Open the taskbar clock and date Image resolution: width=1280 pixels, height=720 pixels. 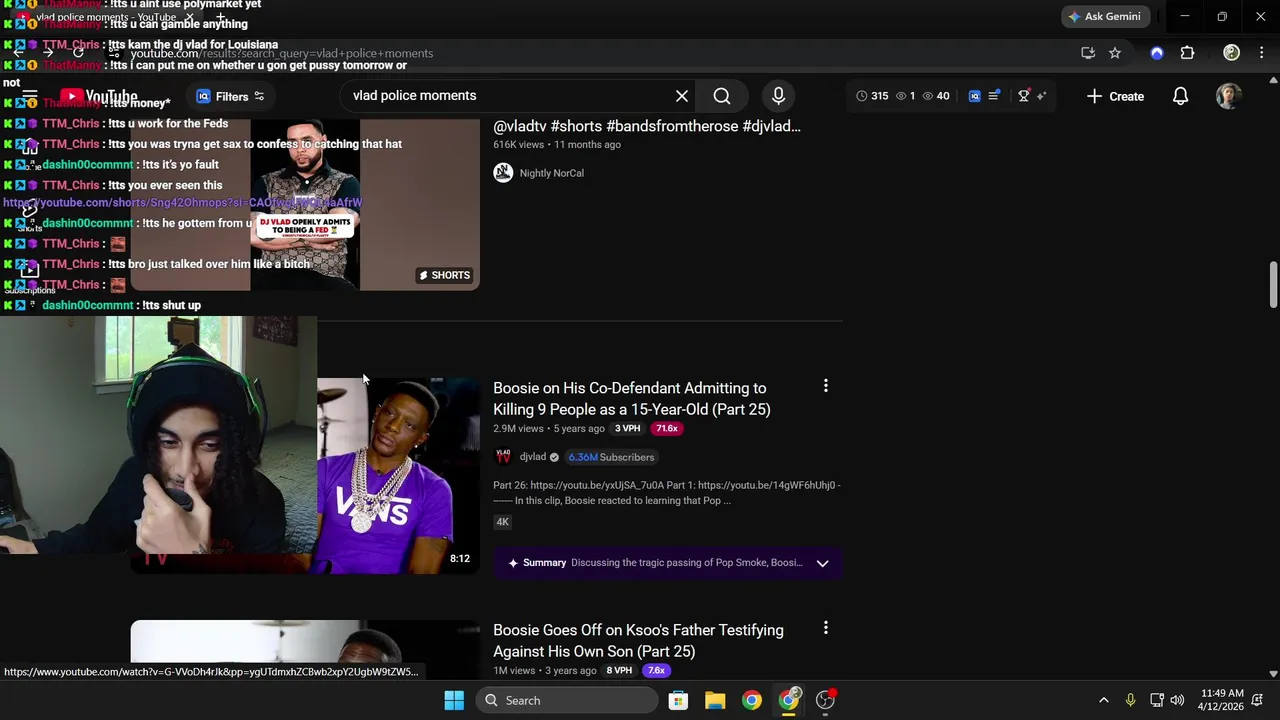click(x=1222, y=700)
